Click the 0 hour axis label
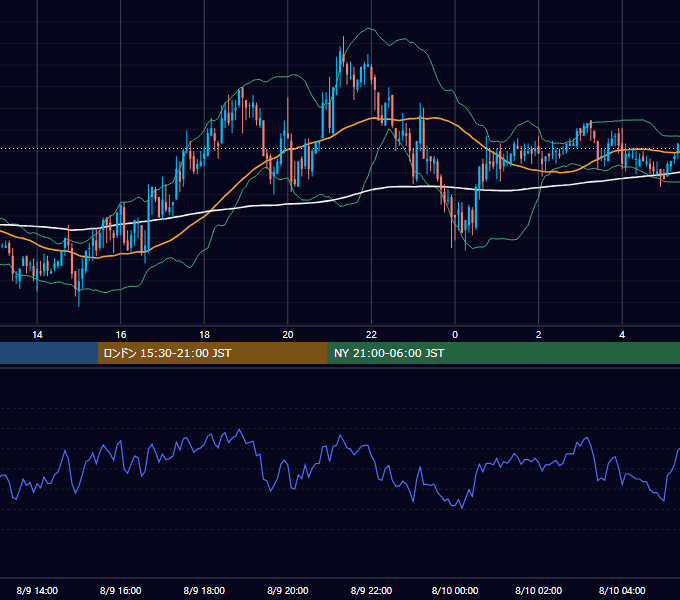Image resolution: width=680 pixels, height=600 pixels. pyautogui.click(x=455, y=335)
